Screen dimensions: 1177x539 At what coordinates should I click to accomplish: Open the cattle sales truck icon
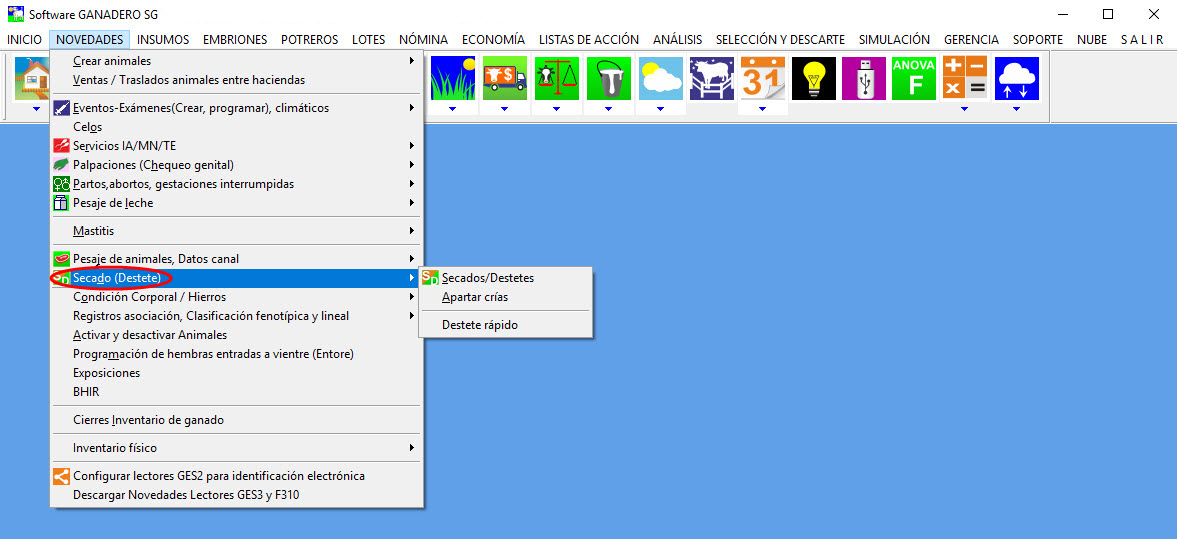click(x=504, y=78)
